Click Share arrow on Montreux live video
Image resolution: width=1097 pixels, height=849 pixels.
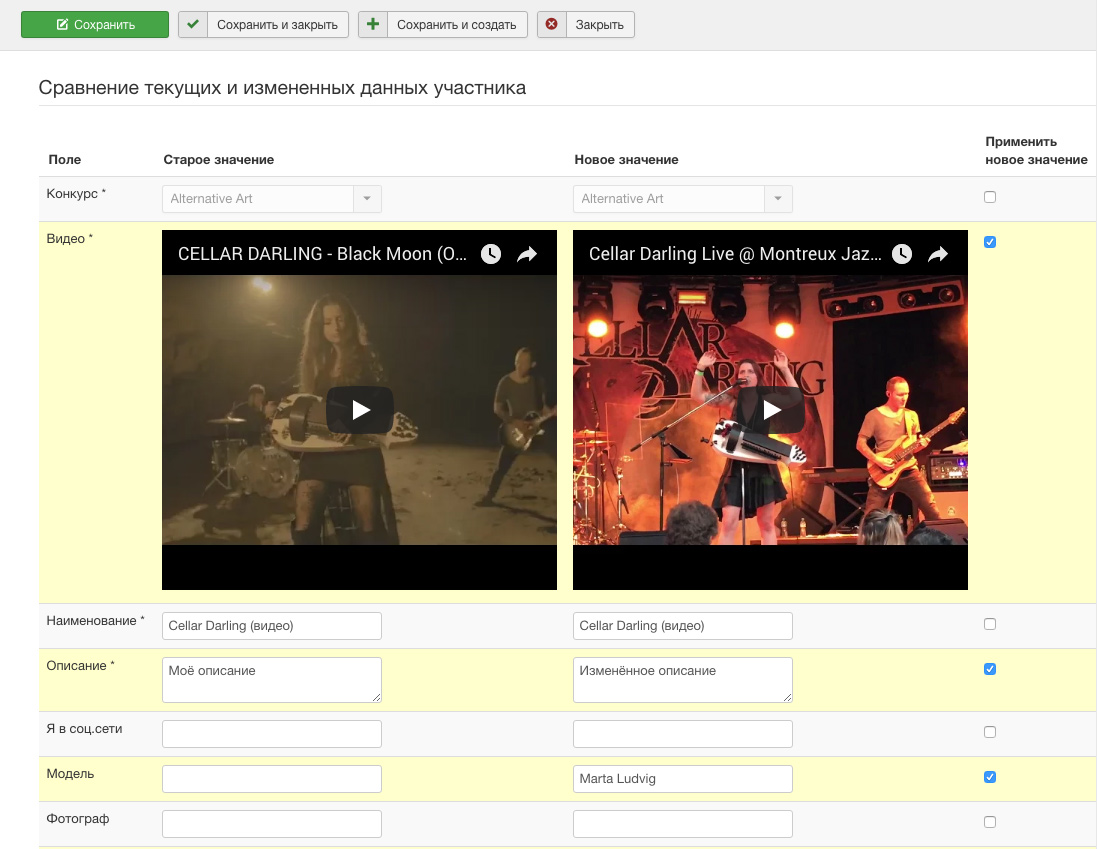(x=937, y=254)
